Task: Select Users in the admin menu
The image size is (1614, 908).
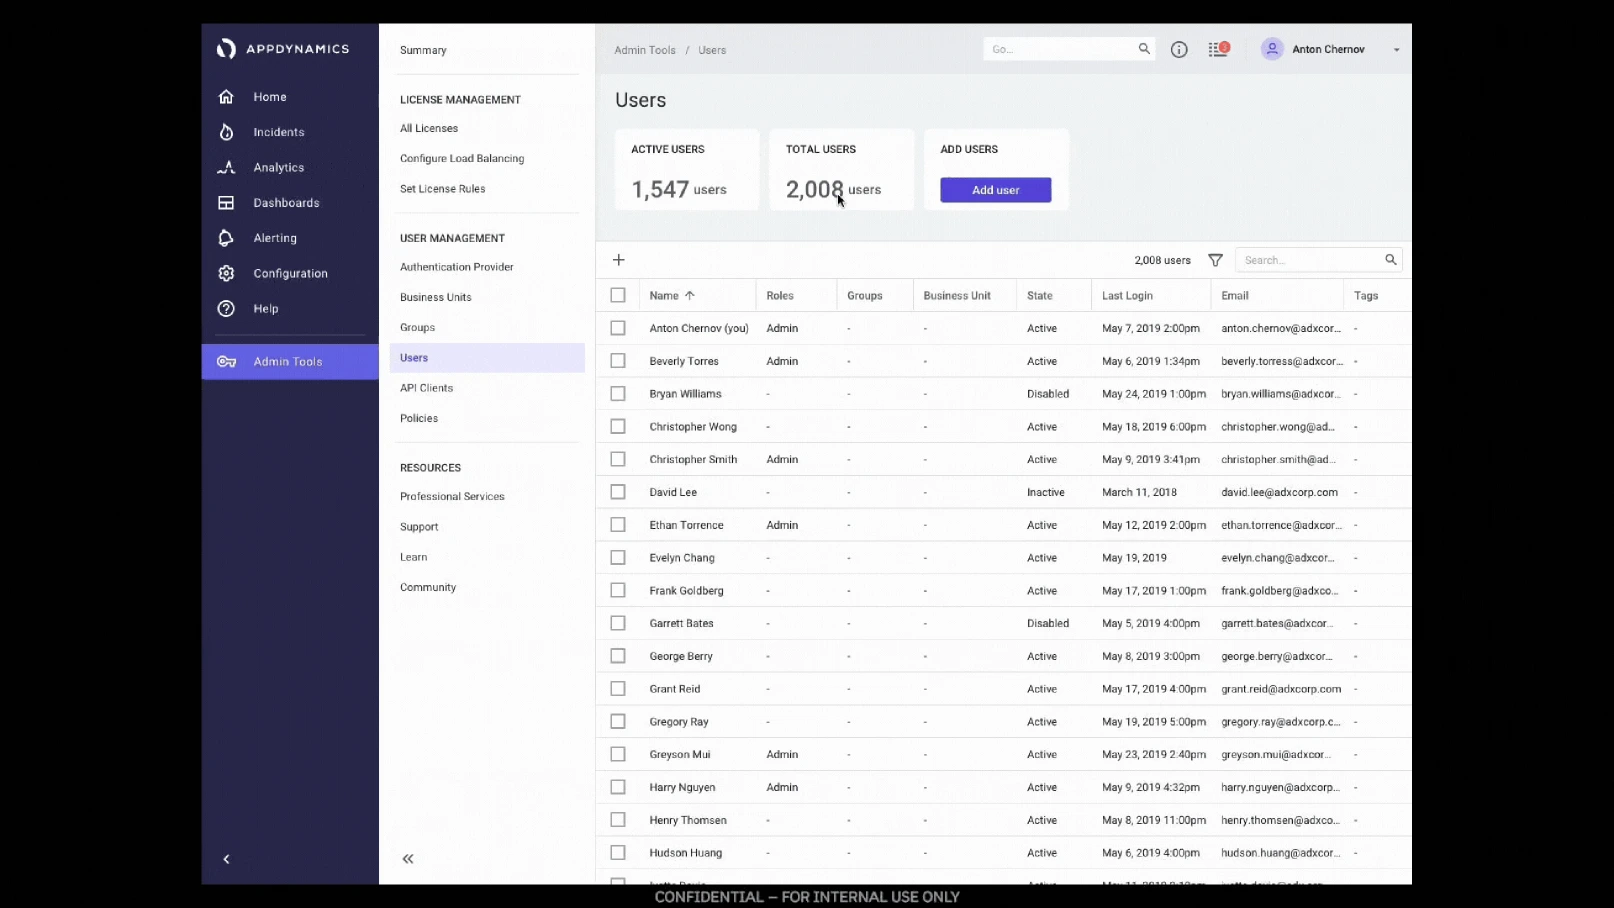Action: click(487, 358)
